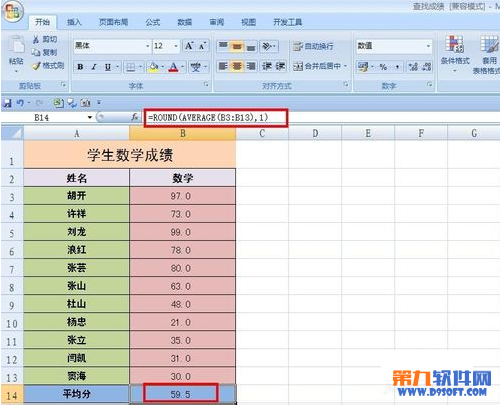The image size is (500, 407).
Task: Customize quick access toolbar arrow
Action: coord(99,103)
